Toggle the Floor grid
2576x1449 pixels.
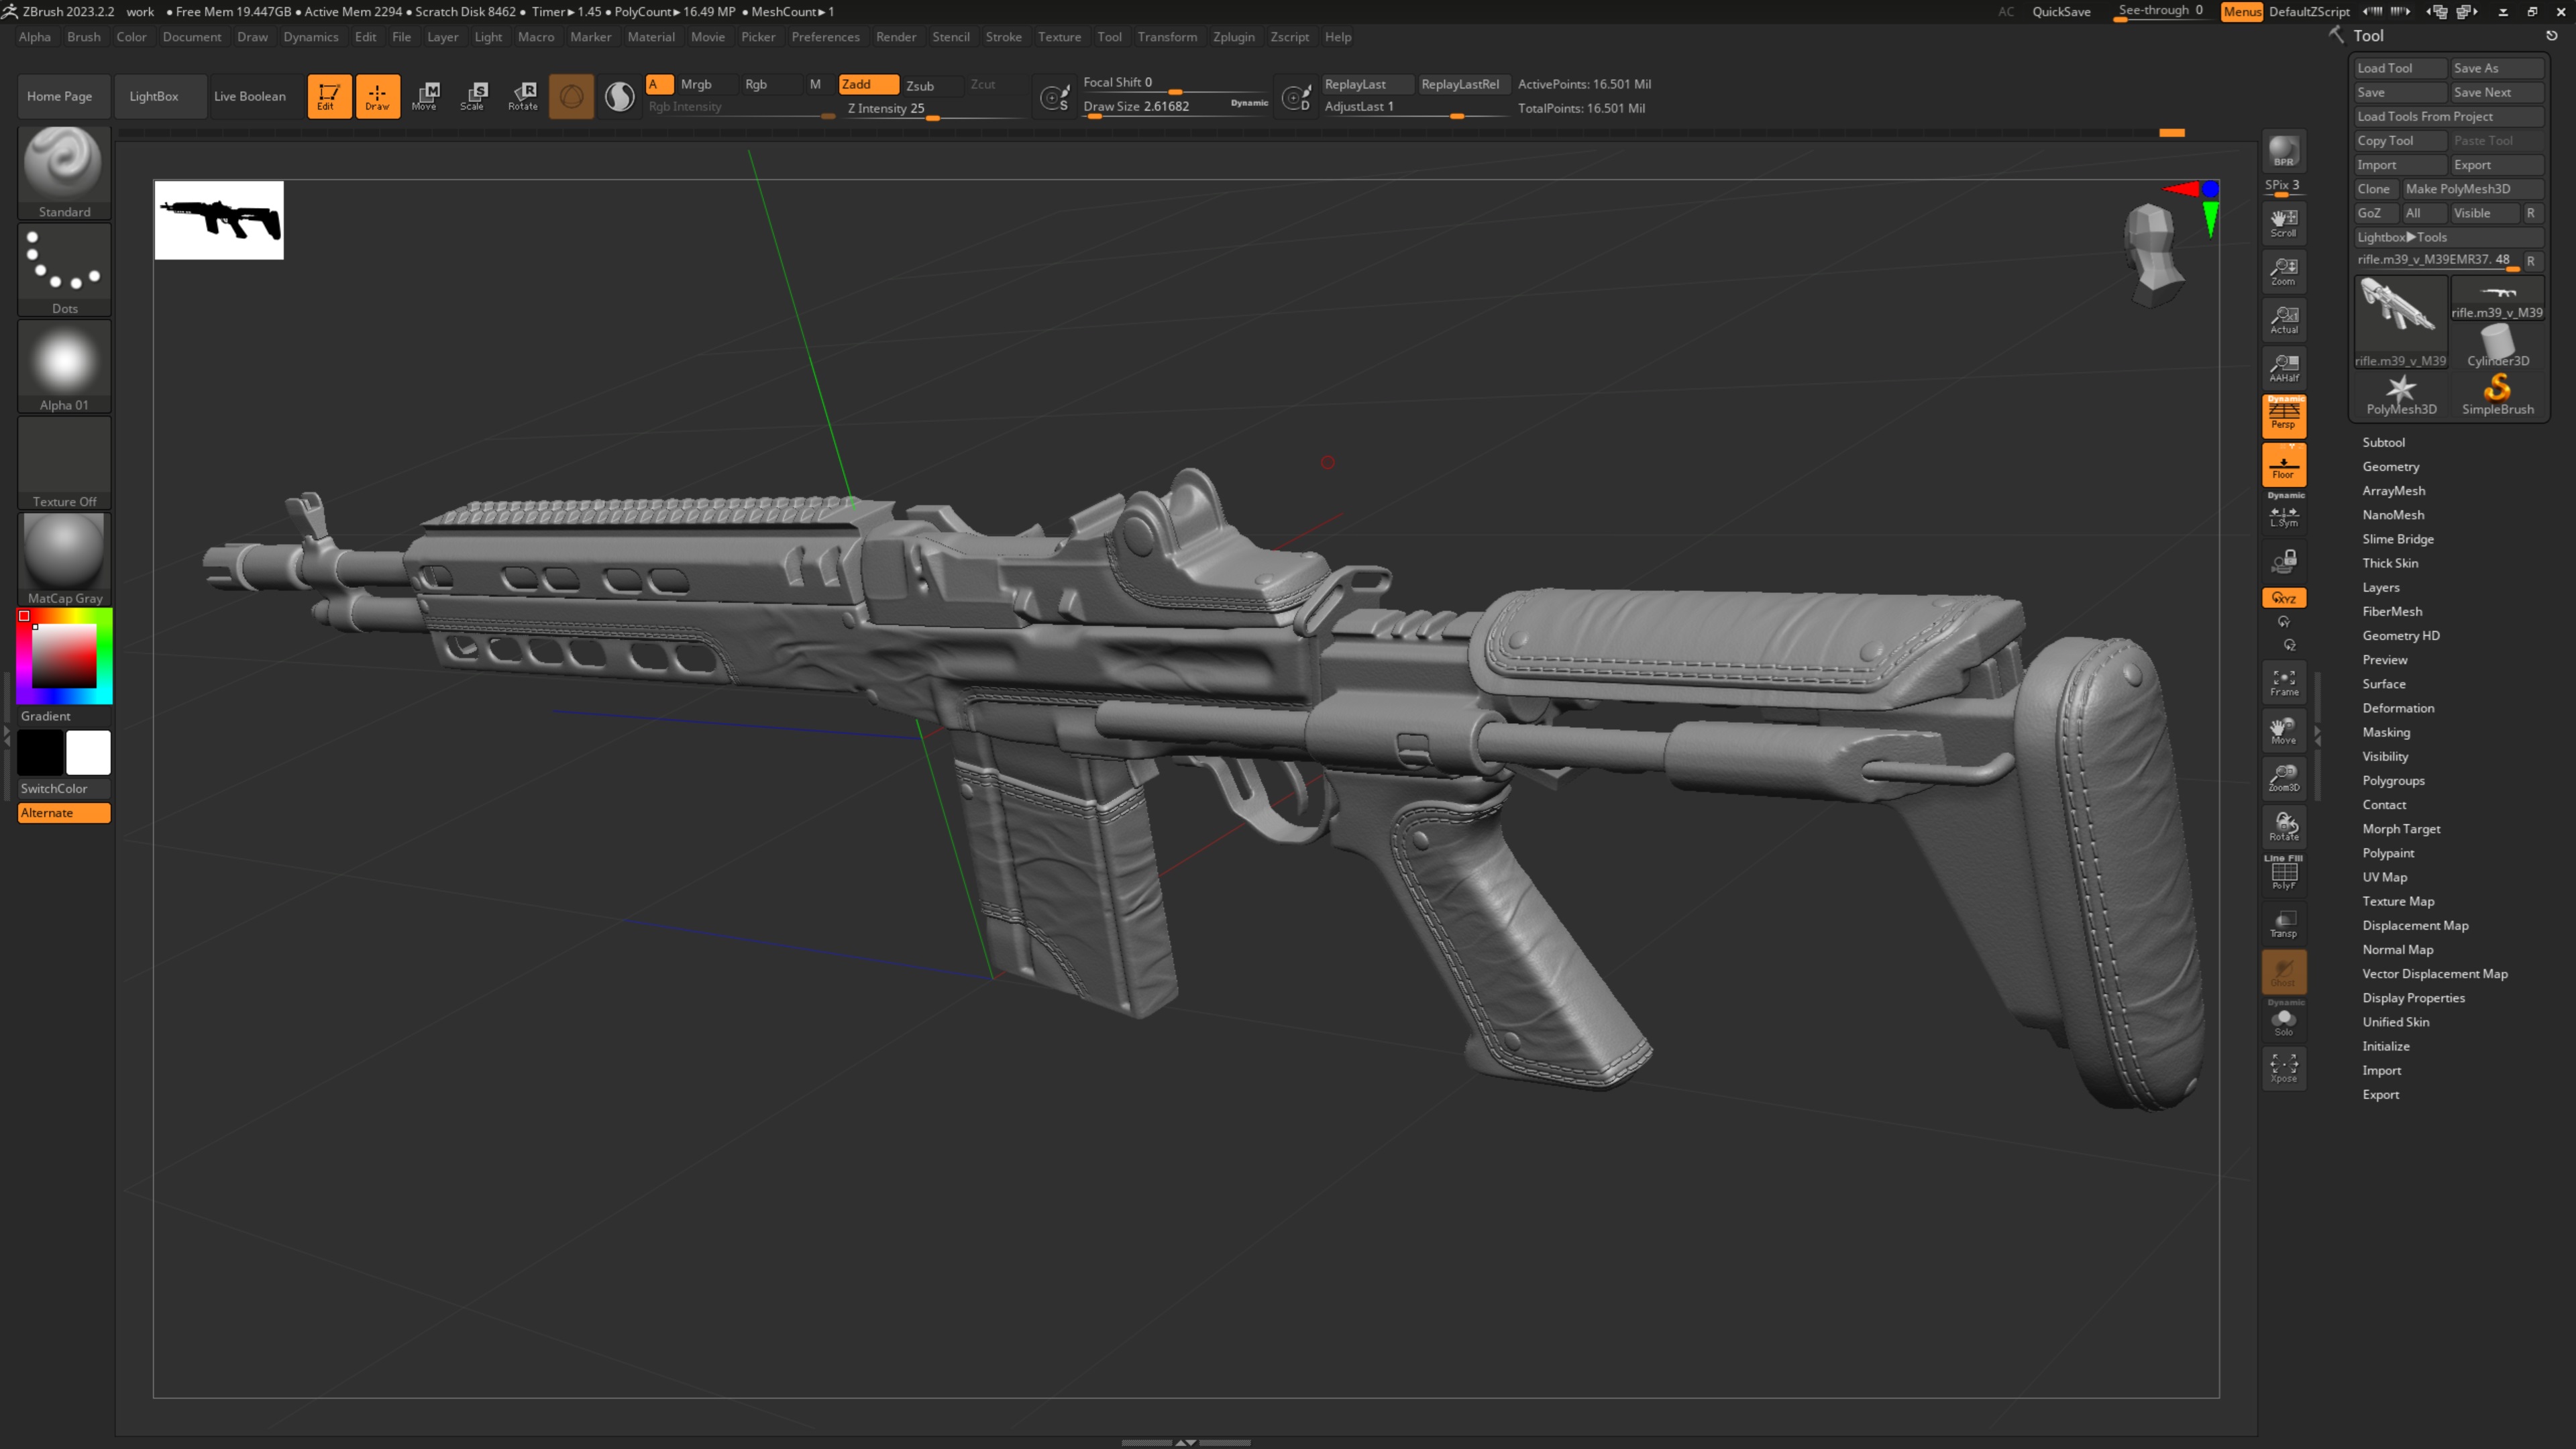(2284, 465)
